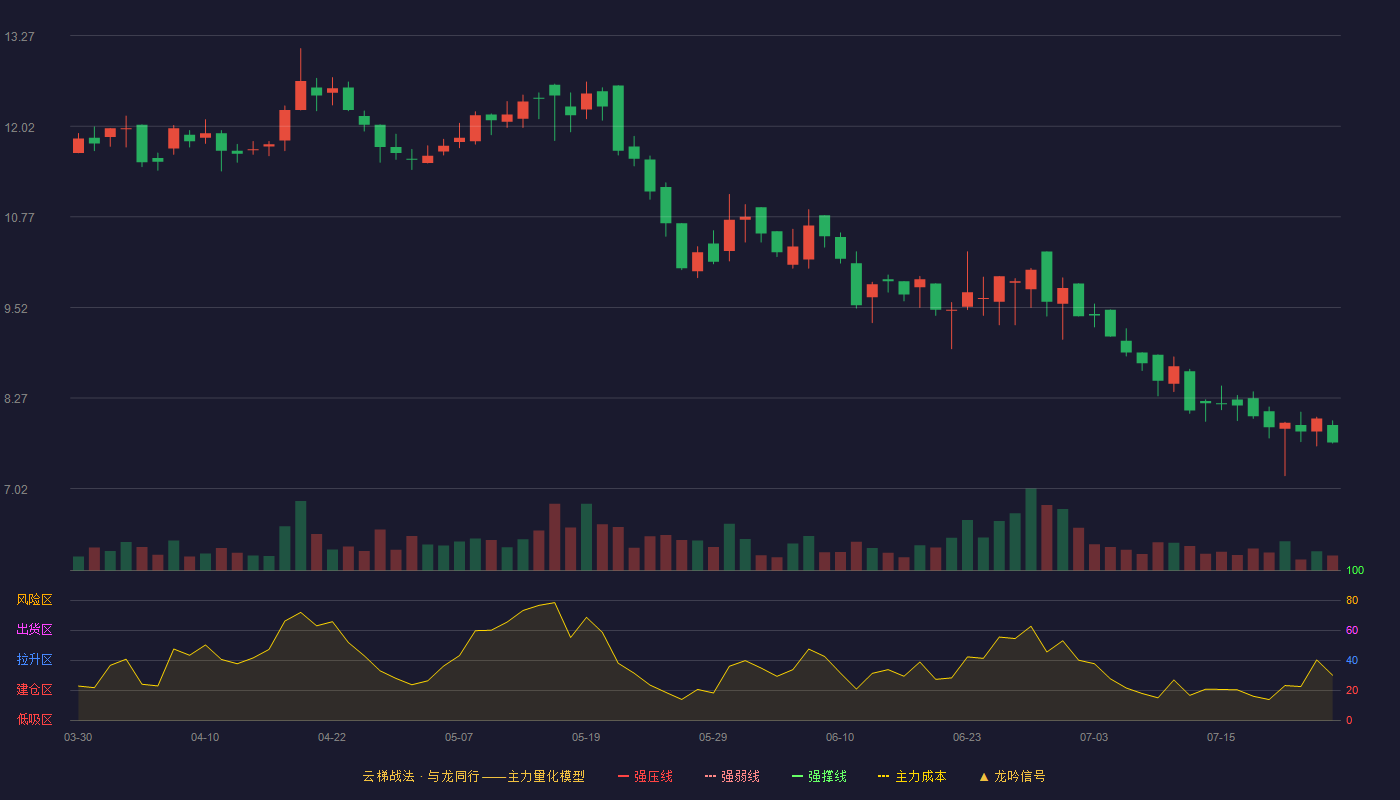
Task: Toggle the pink dashed 强弱线 legend marker
Action: coord(710,776)
